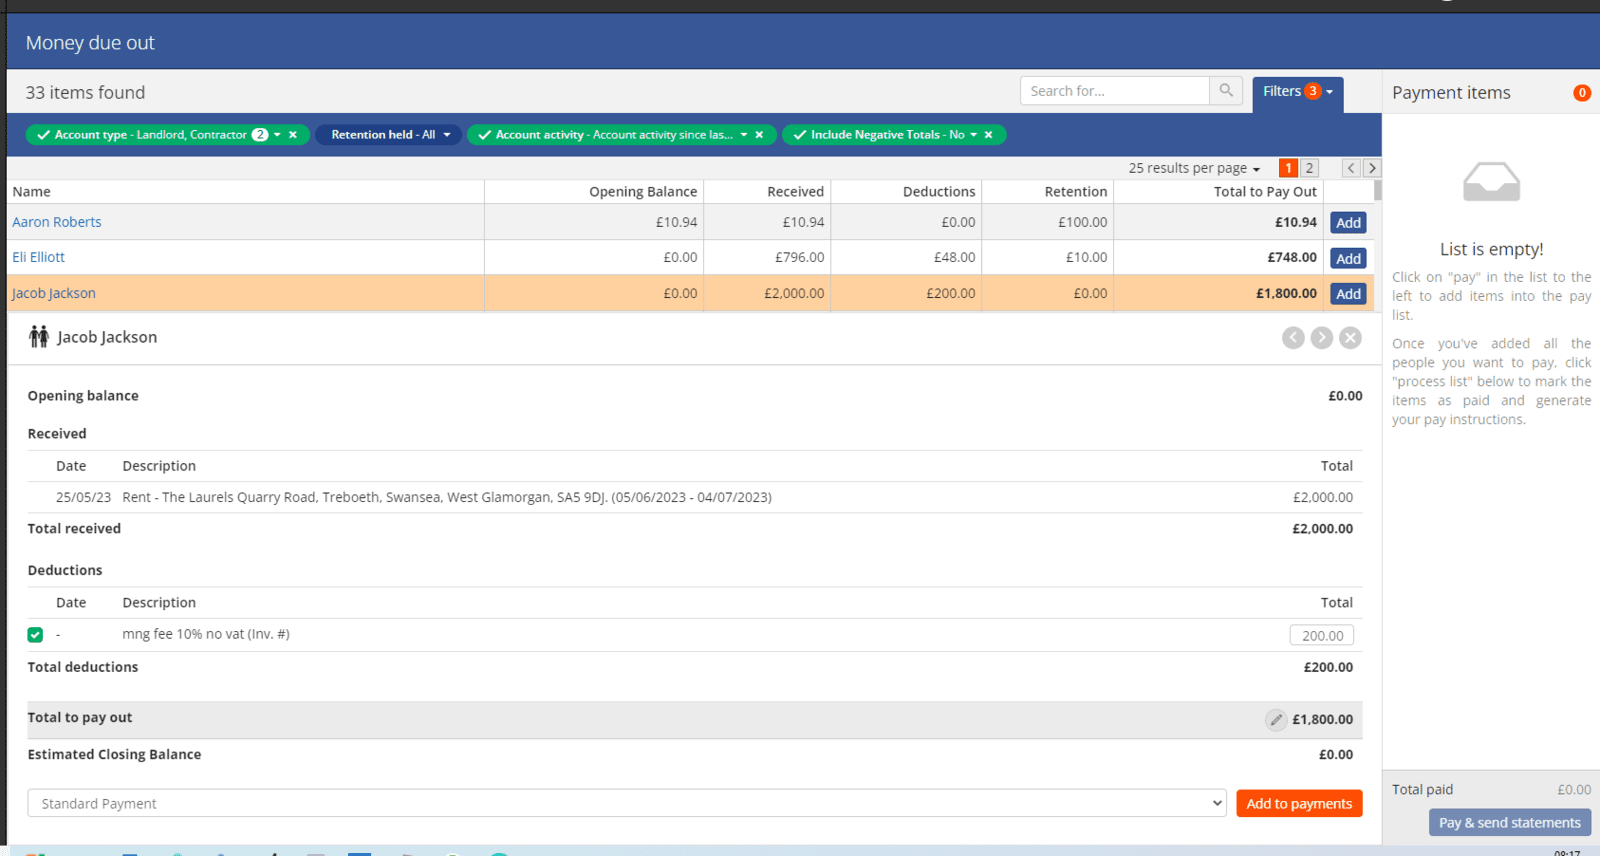Screen dimensions: 1600x856
Task: Close the Jacob Jackson detail panel
Action: pyautogui.click(x=1350, y=338)
